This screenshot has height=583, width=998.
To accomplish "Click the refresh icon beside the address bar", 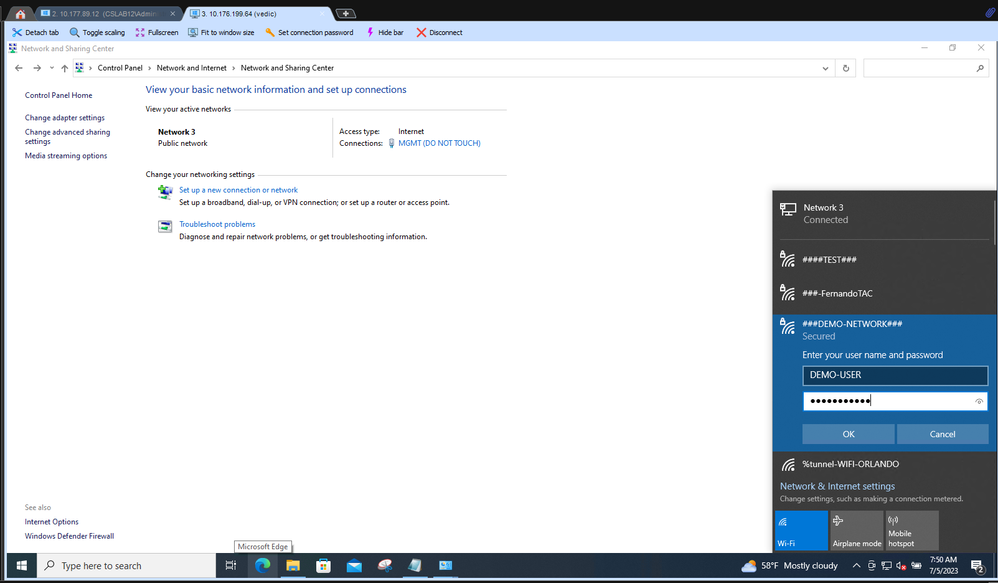I will [x=846, y=68].
